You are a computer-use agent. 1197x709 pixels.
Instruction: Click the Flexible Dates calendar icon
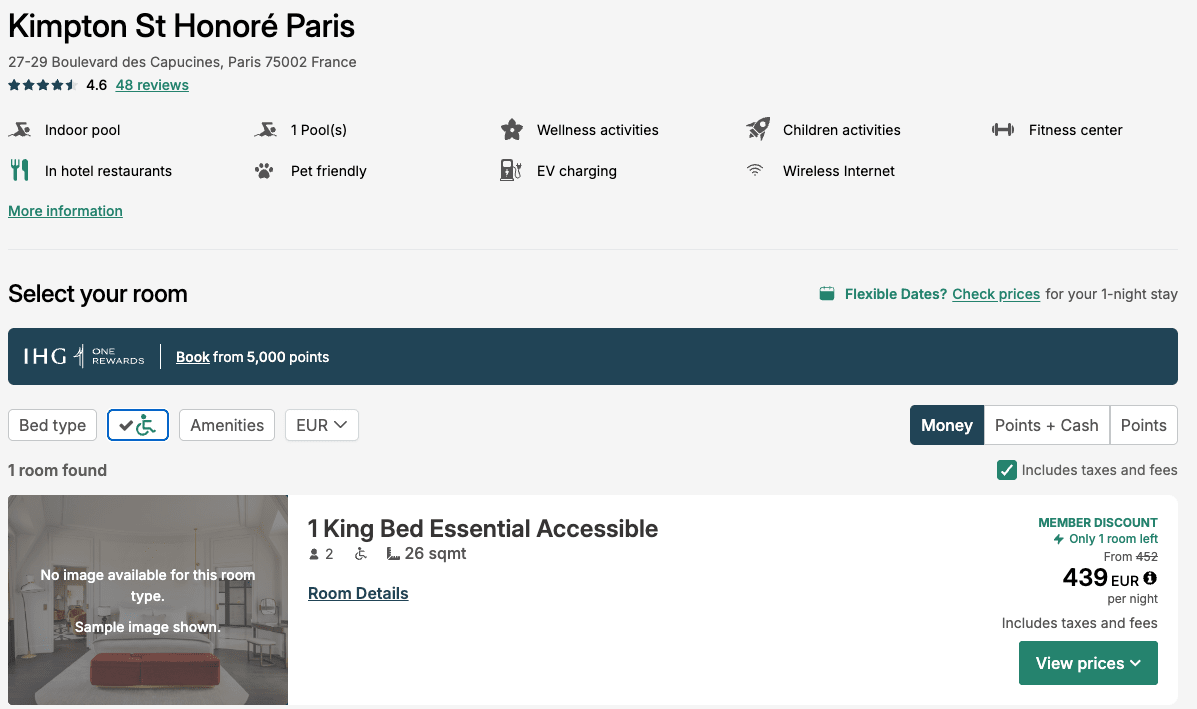pos(827,294)
